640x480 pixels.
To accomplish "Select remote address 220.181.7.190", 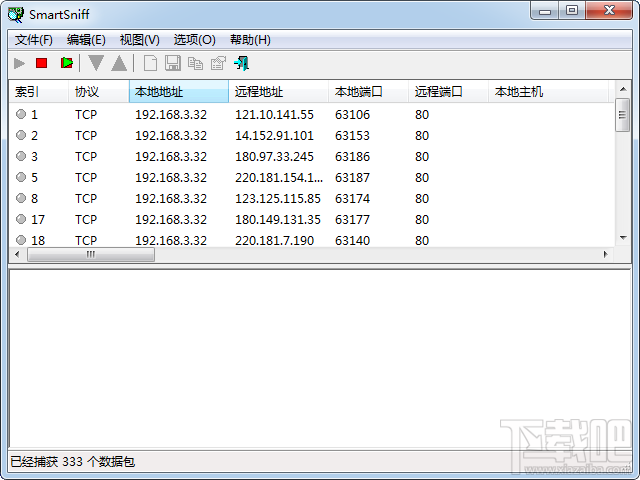I will tap(274, 240).
